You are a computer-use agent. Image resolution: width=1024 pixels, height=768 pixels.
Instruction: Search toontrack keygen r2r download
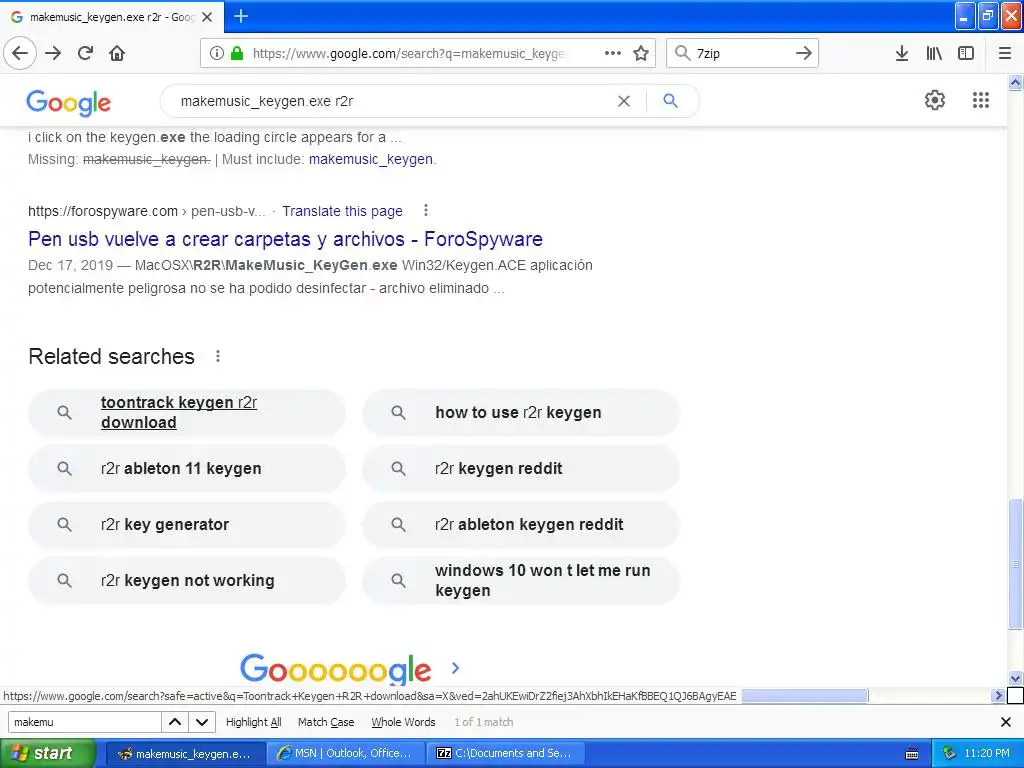[x=187, y=412]
